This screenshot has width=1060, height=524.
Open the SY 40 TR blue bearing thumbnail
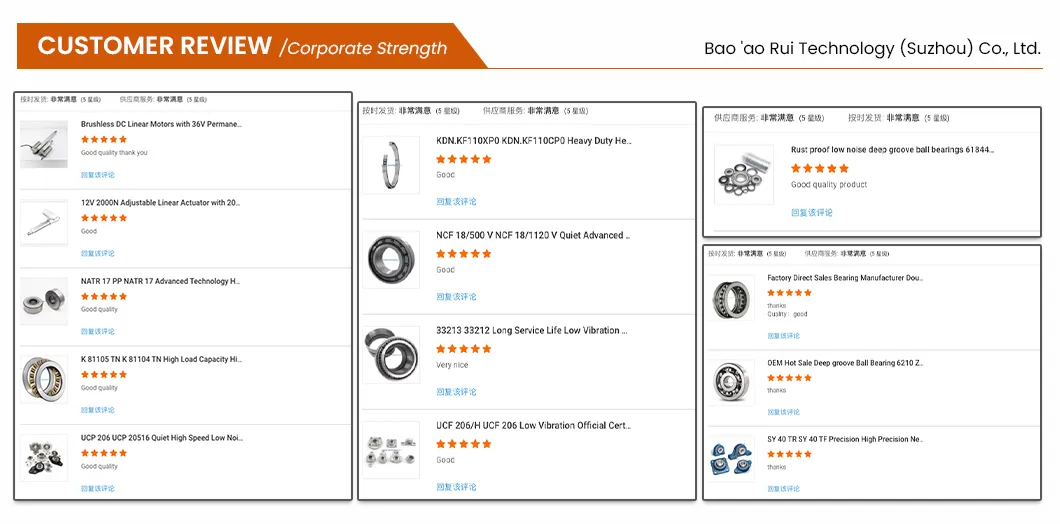[733, 460]
